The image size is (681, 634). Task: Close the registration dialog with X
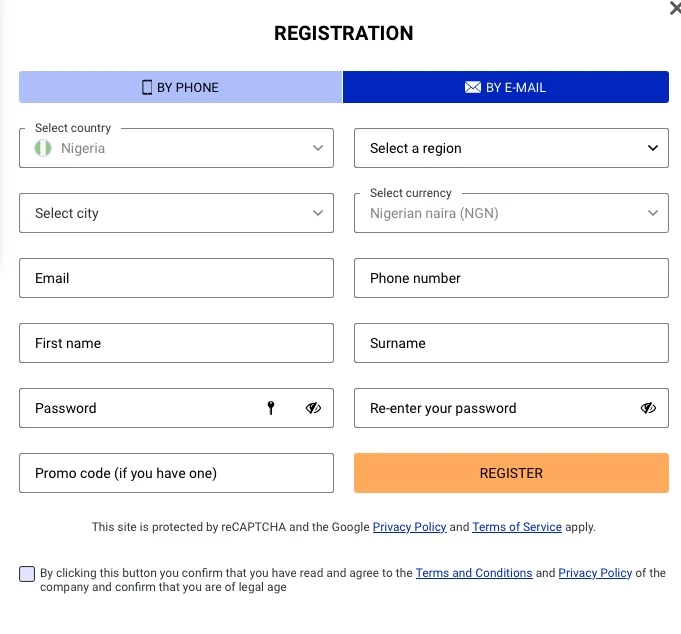[x=674, y=8]
